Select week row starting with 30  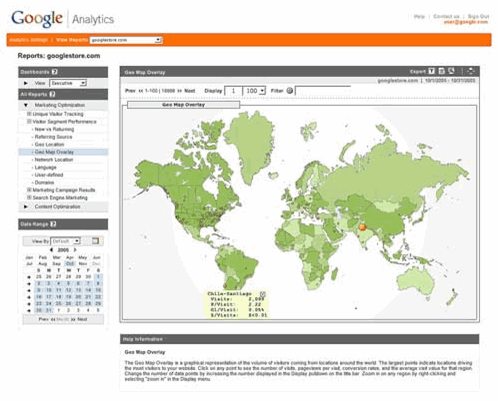coord(29,310)
